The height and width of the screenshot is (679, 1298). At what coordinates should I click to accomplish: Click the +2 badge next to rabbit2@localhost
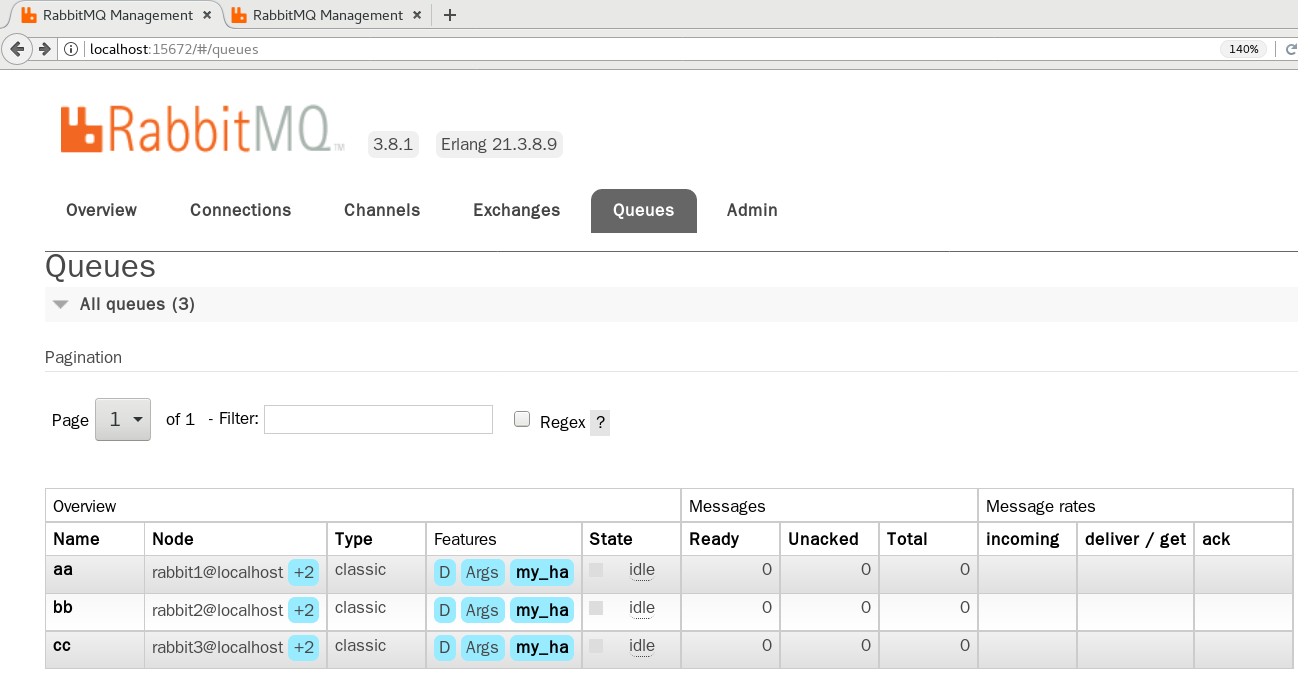(303, 610)
